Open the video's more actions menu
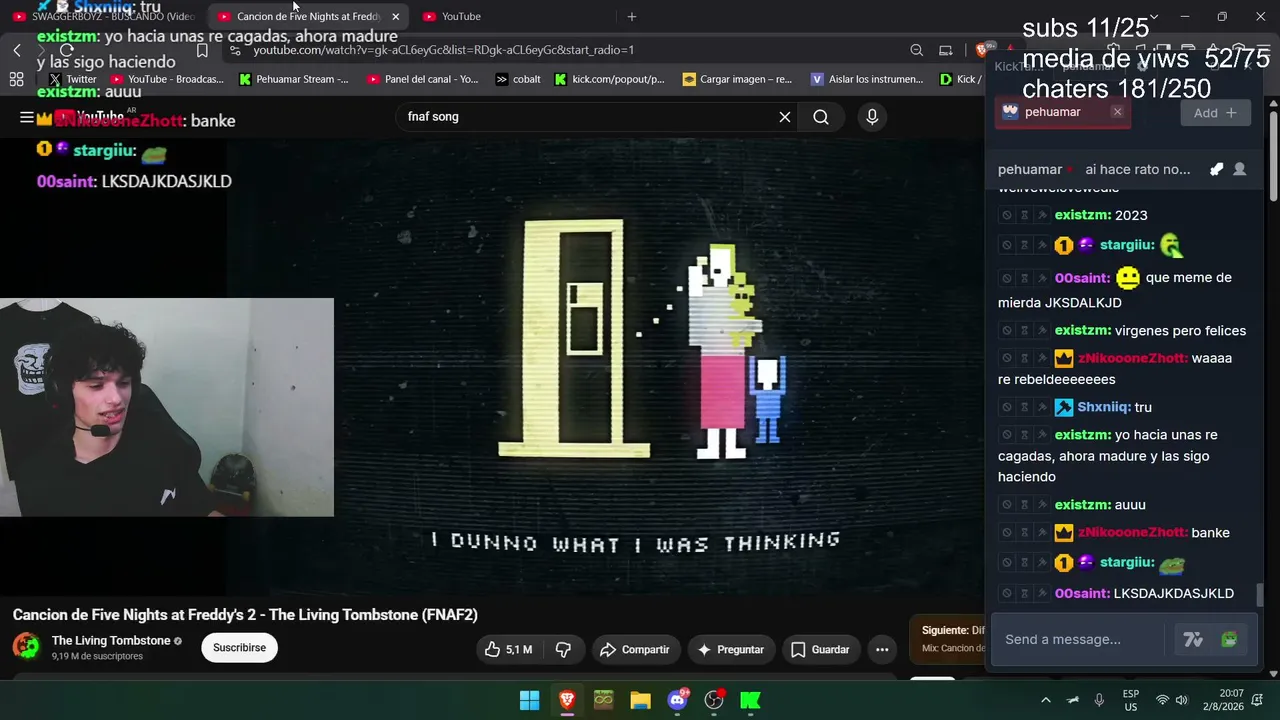Image resolution: width=1280 pixels, height=720 pixels. point(882,650)
